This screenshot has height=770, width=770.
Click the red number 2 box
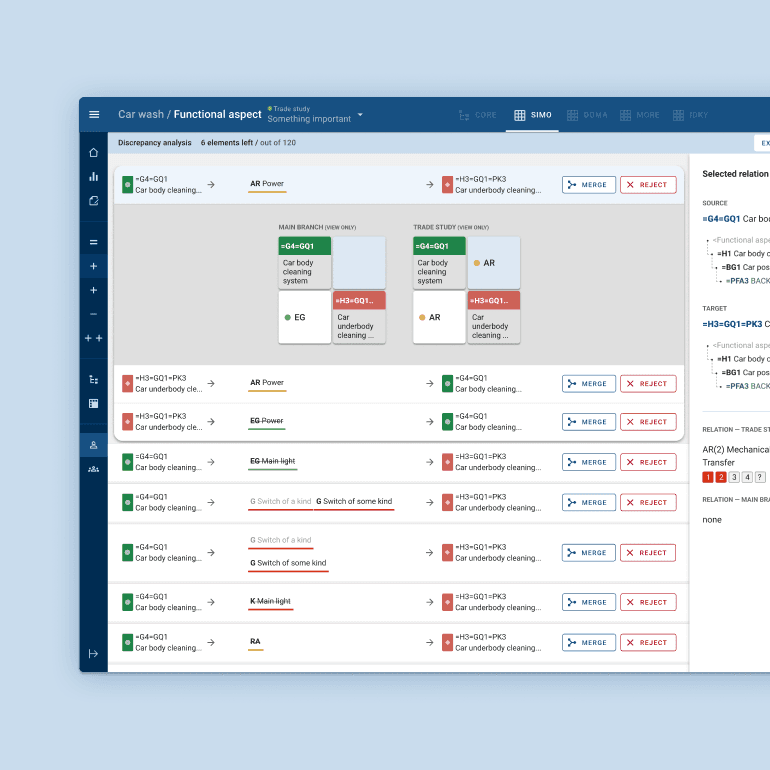coord(721,477)
